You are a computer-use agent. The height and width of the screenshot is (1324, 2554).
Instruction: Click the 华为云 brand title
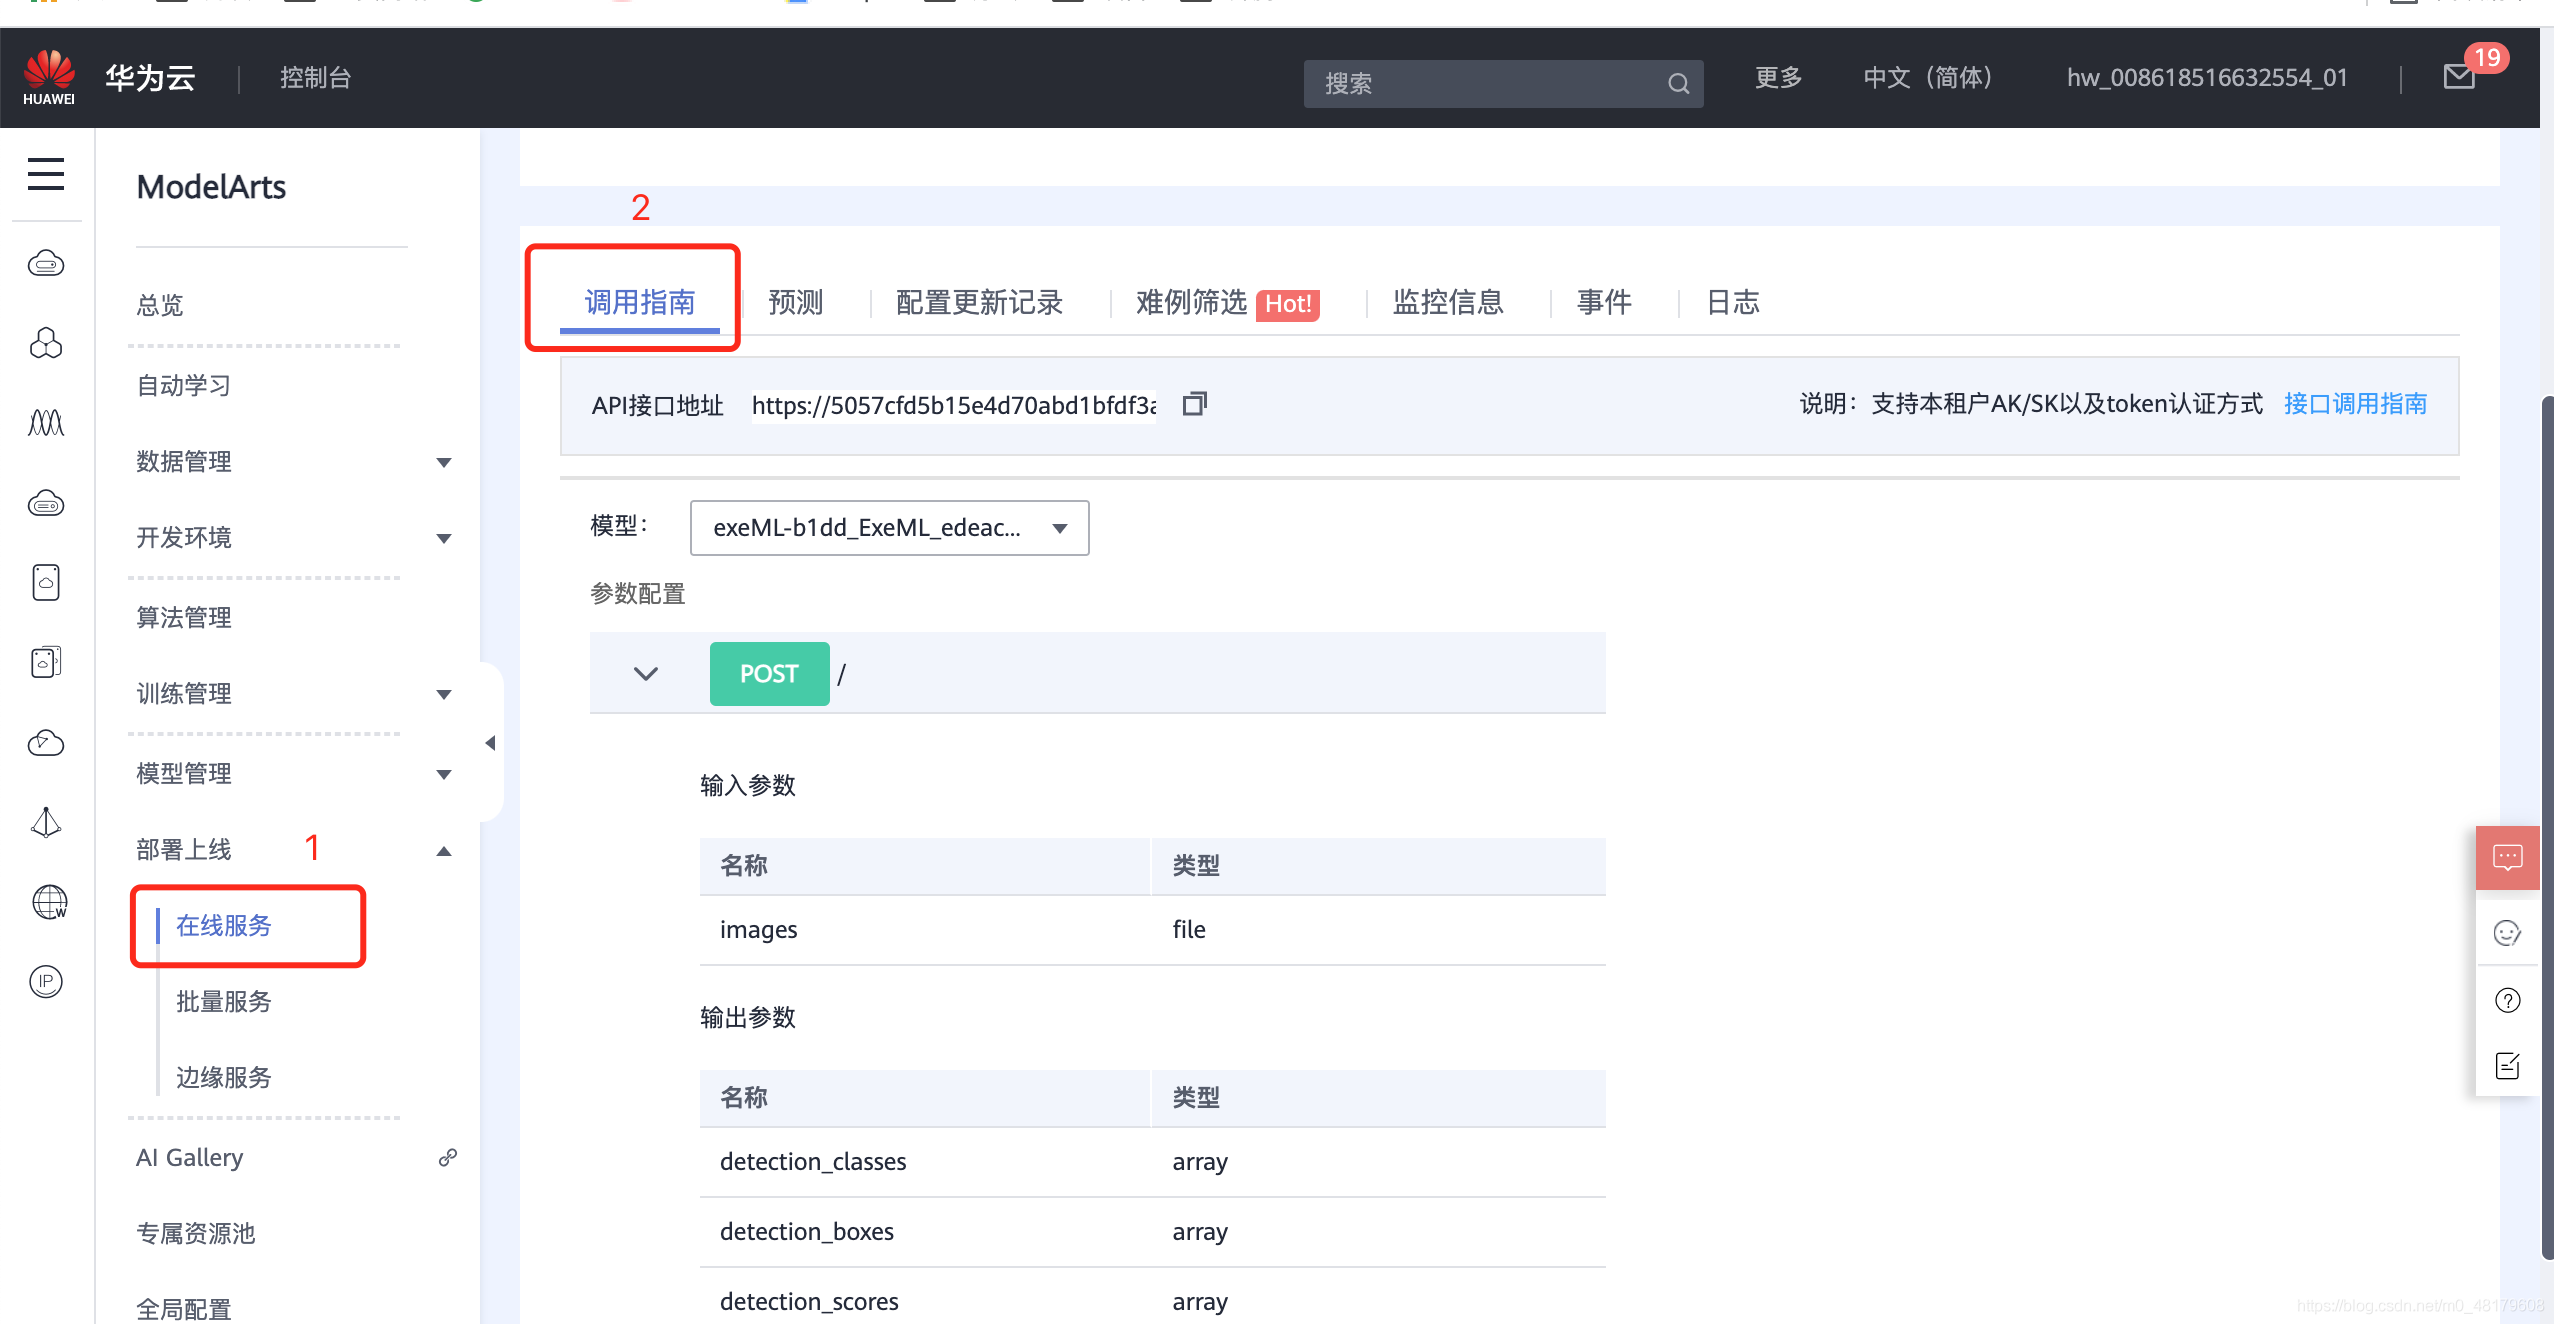150,78
